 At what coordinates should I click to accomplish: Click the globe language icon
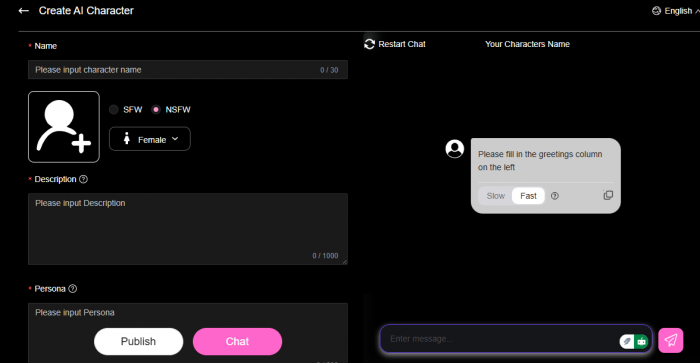(x=656, y=11)
